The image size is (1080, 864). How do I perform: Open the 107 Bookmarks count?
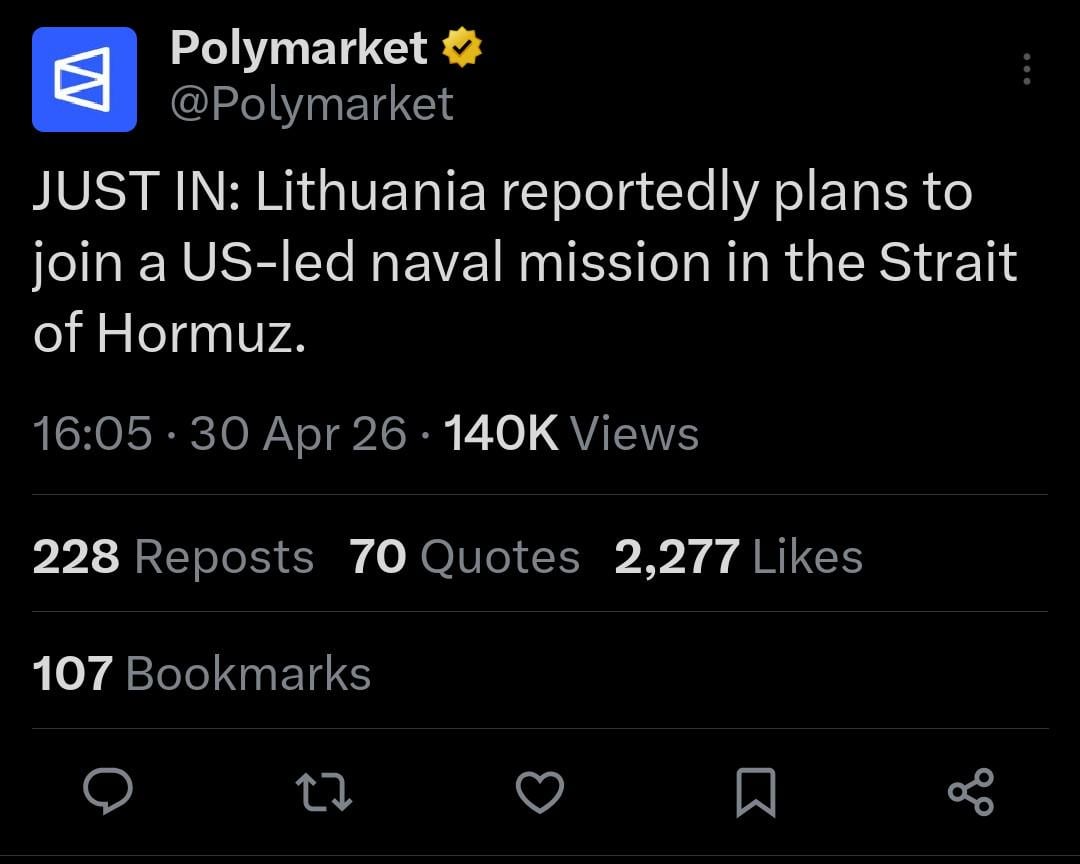201,673
